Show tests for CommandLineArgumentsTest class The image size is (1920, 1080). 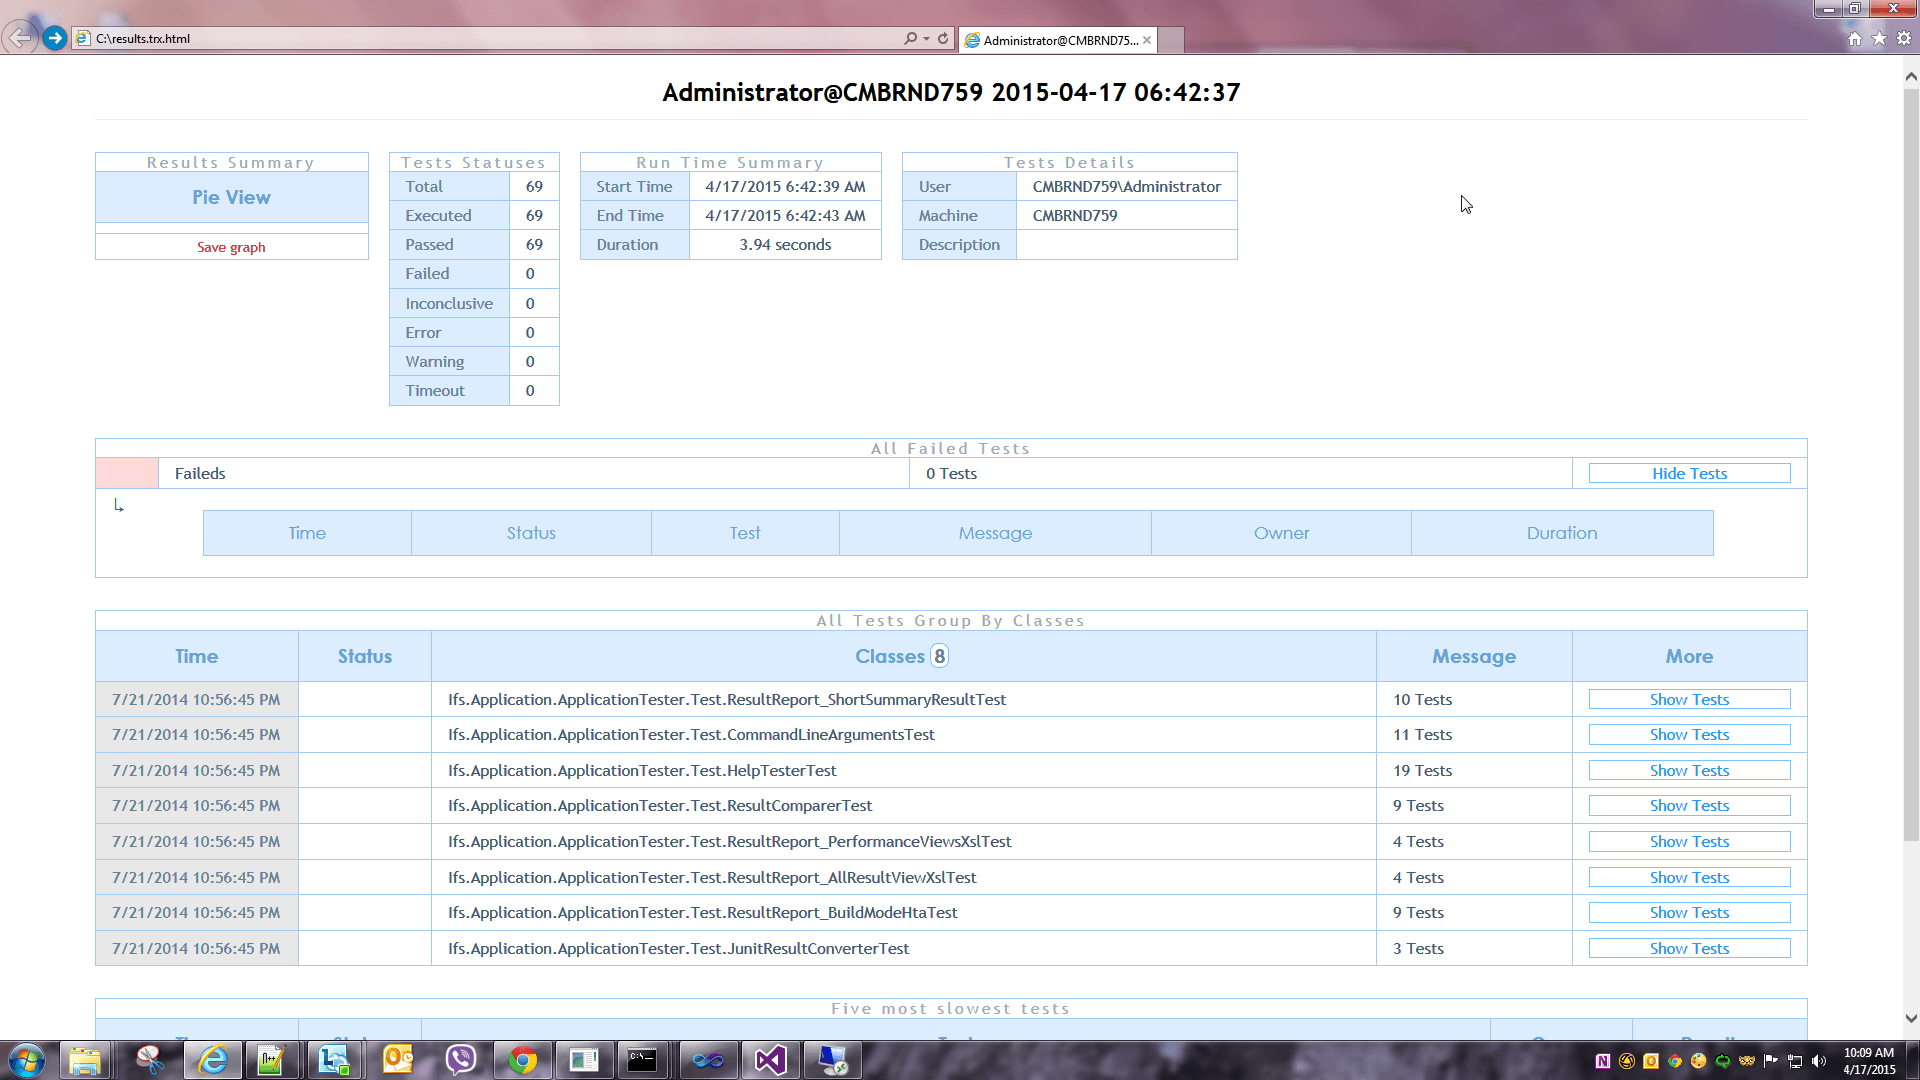pyautogui.click(x=1689, y=735)
